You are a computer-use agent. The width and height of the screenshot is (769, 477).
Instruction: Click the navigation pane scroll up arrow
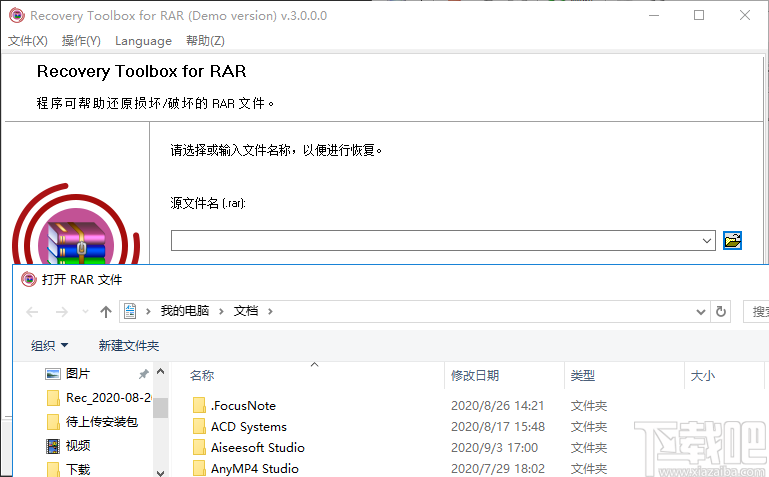[160, 372]
